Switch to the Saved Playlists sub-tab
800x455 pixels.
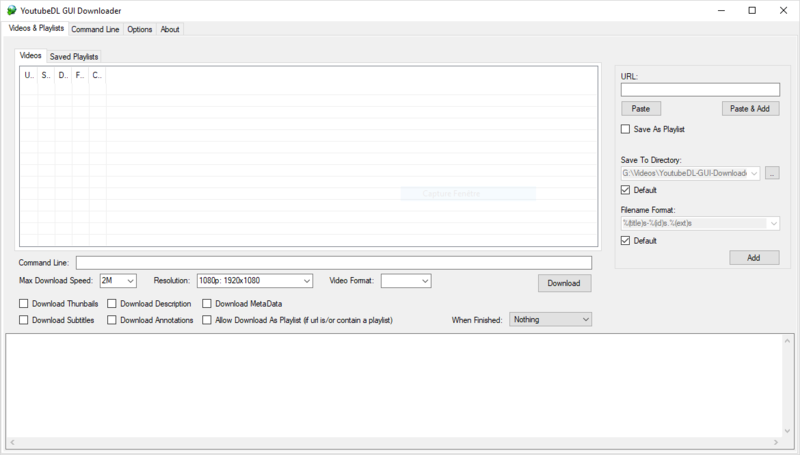(74, 57)
